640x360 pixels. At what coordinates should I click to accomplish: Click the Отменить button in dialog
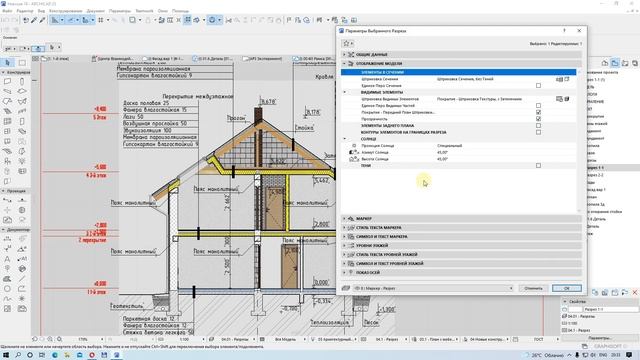coord(533,288)
